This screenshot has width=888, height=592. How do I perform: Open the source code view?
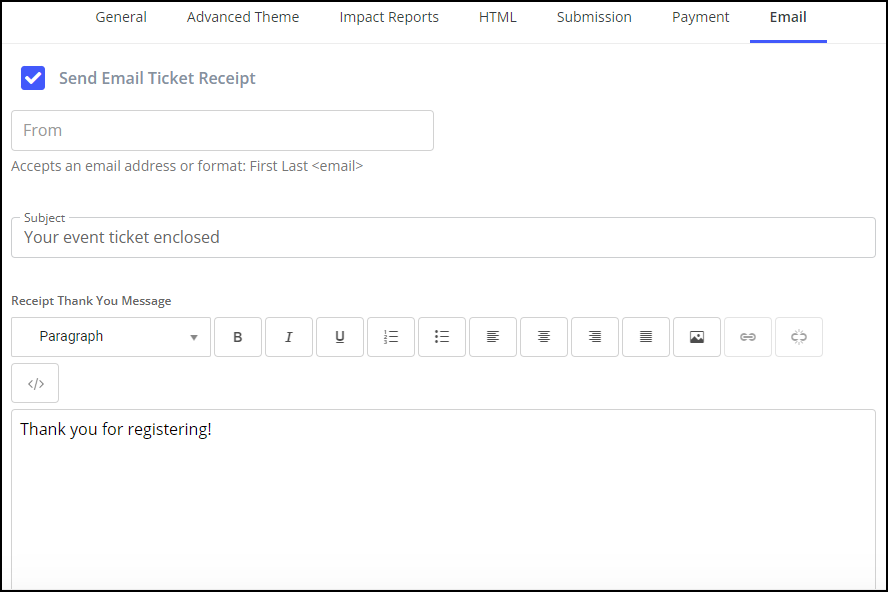pos(35,383)
